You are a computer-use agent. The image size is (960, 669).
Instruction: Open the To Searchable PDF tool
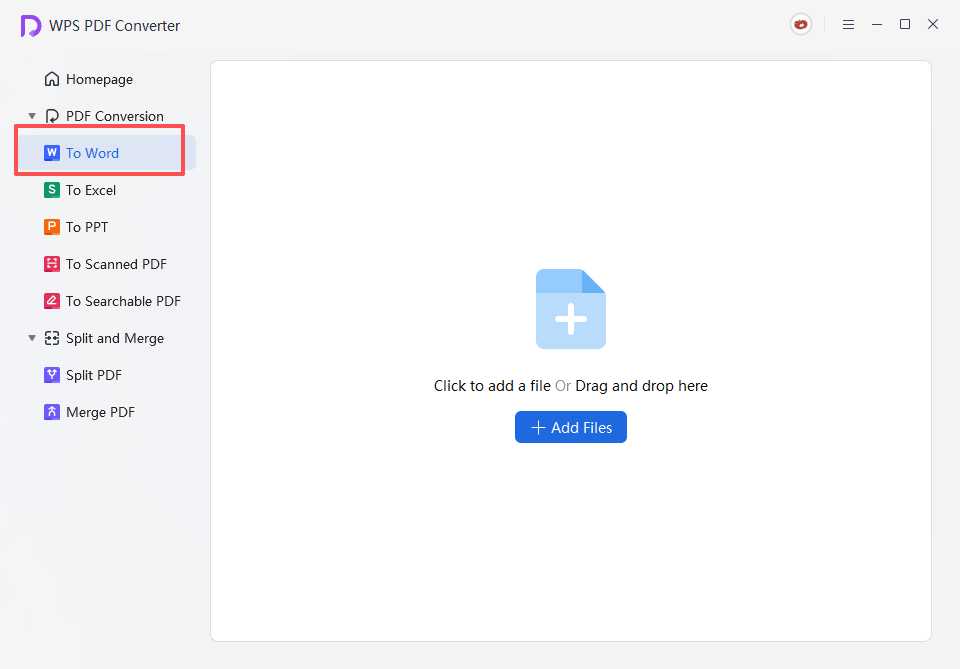click(x=122, y=301)
